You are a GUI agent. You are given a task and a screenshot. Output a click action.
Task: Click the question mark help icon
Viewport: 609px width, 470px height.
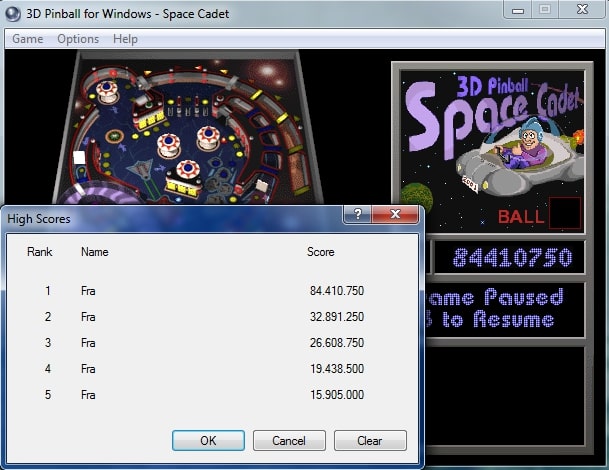click(x=358, y=215)
